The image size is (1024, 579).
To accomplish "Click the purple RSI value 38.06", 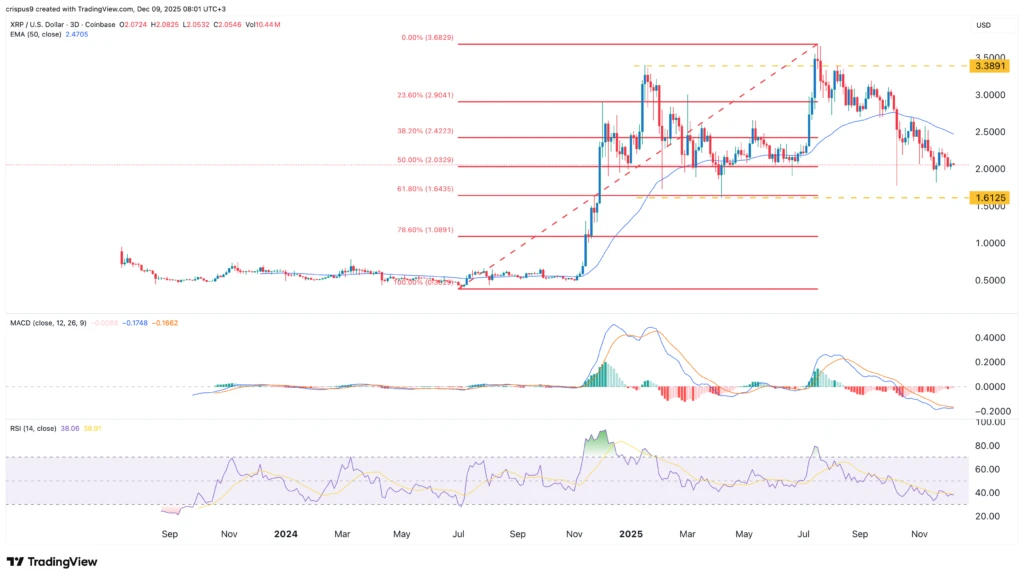I will 70,428.
